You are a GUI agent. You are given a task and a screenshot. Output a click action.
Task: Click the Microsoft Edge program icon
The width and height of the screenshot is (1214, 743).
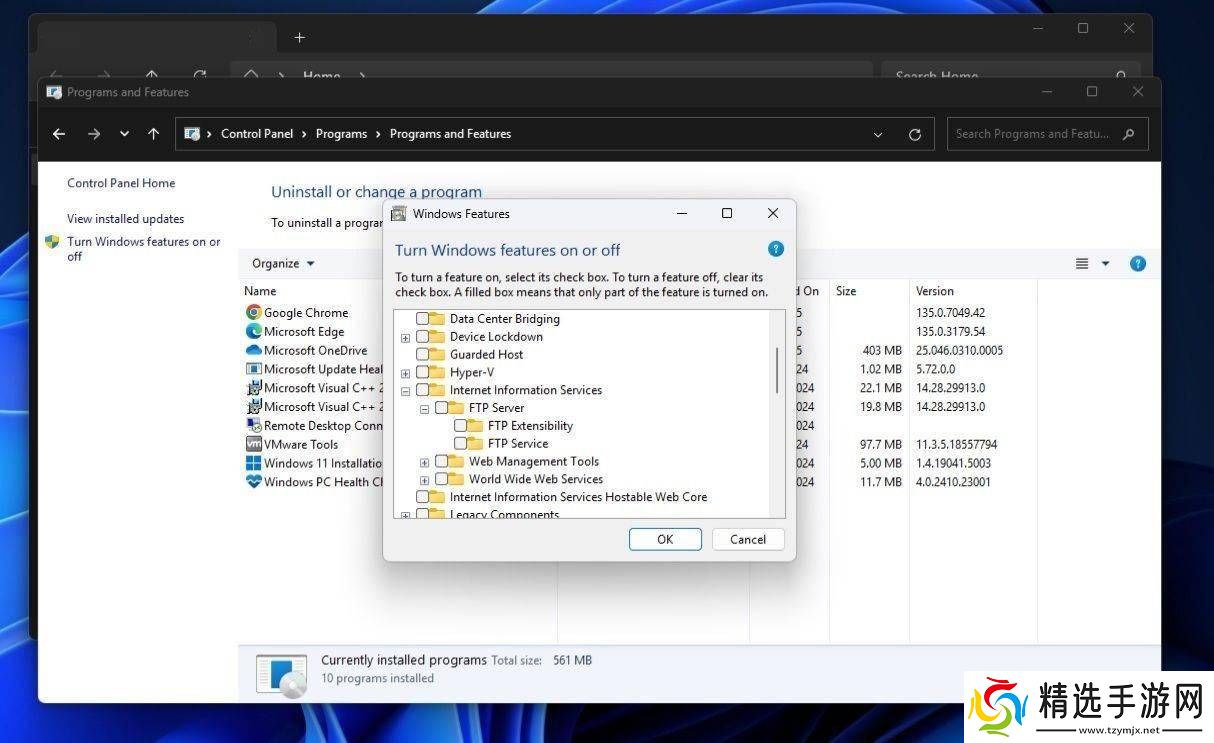[254, 332]
